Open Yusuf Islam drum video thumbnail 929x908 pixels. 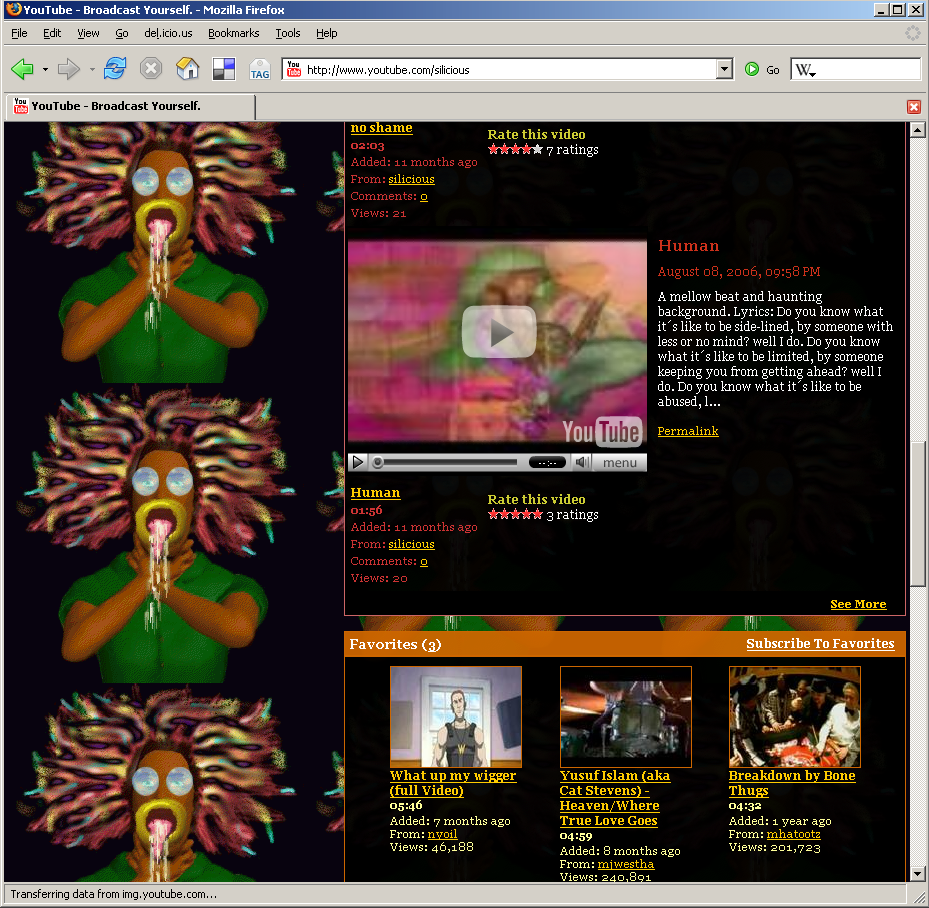click(x=626, y=717)
